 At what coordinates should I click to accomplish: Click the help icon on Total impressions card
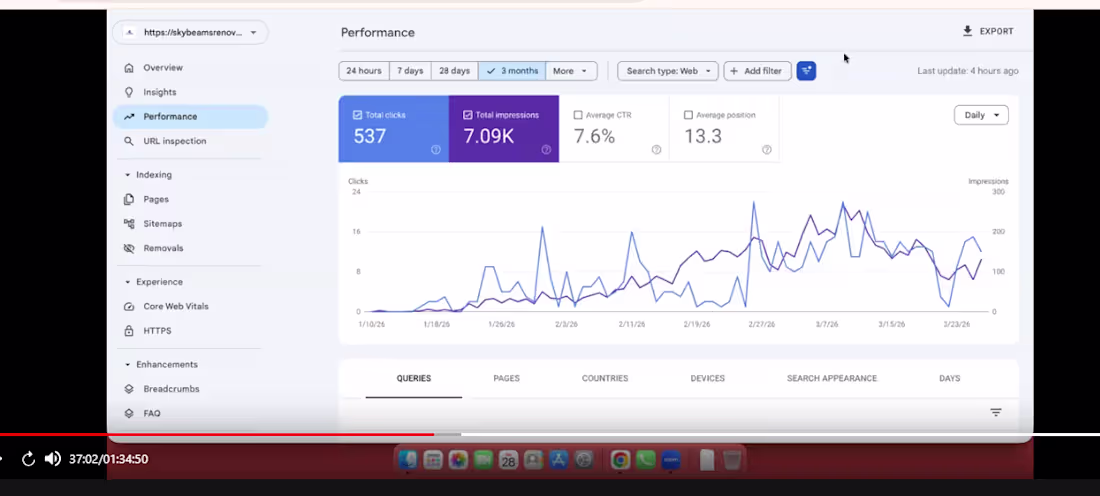click(546, 149)
